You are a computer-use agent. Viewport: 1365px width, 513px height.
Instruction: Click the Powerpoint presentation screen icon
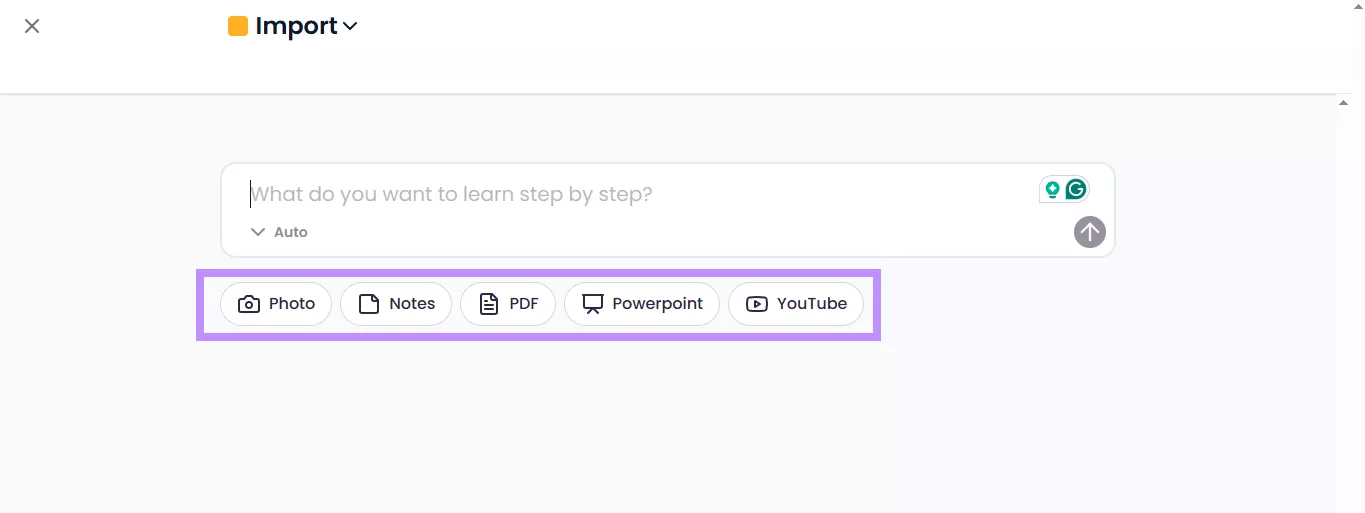coord(593,304)
